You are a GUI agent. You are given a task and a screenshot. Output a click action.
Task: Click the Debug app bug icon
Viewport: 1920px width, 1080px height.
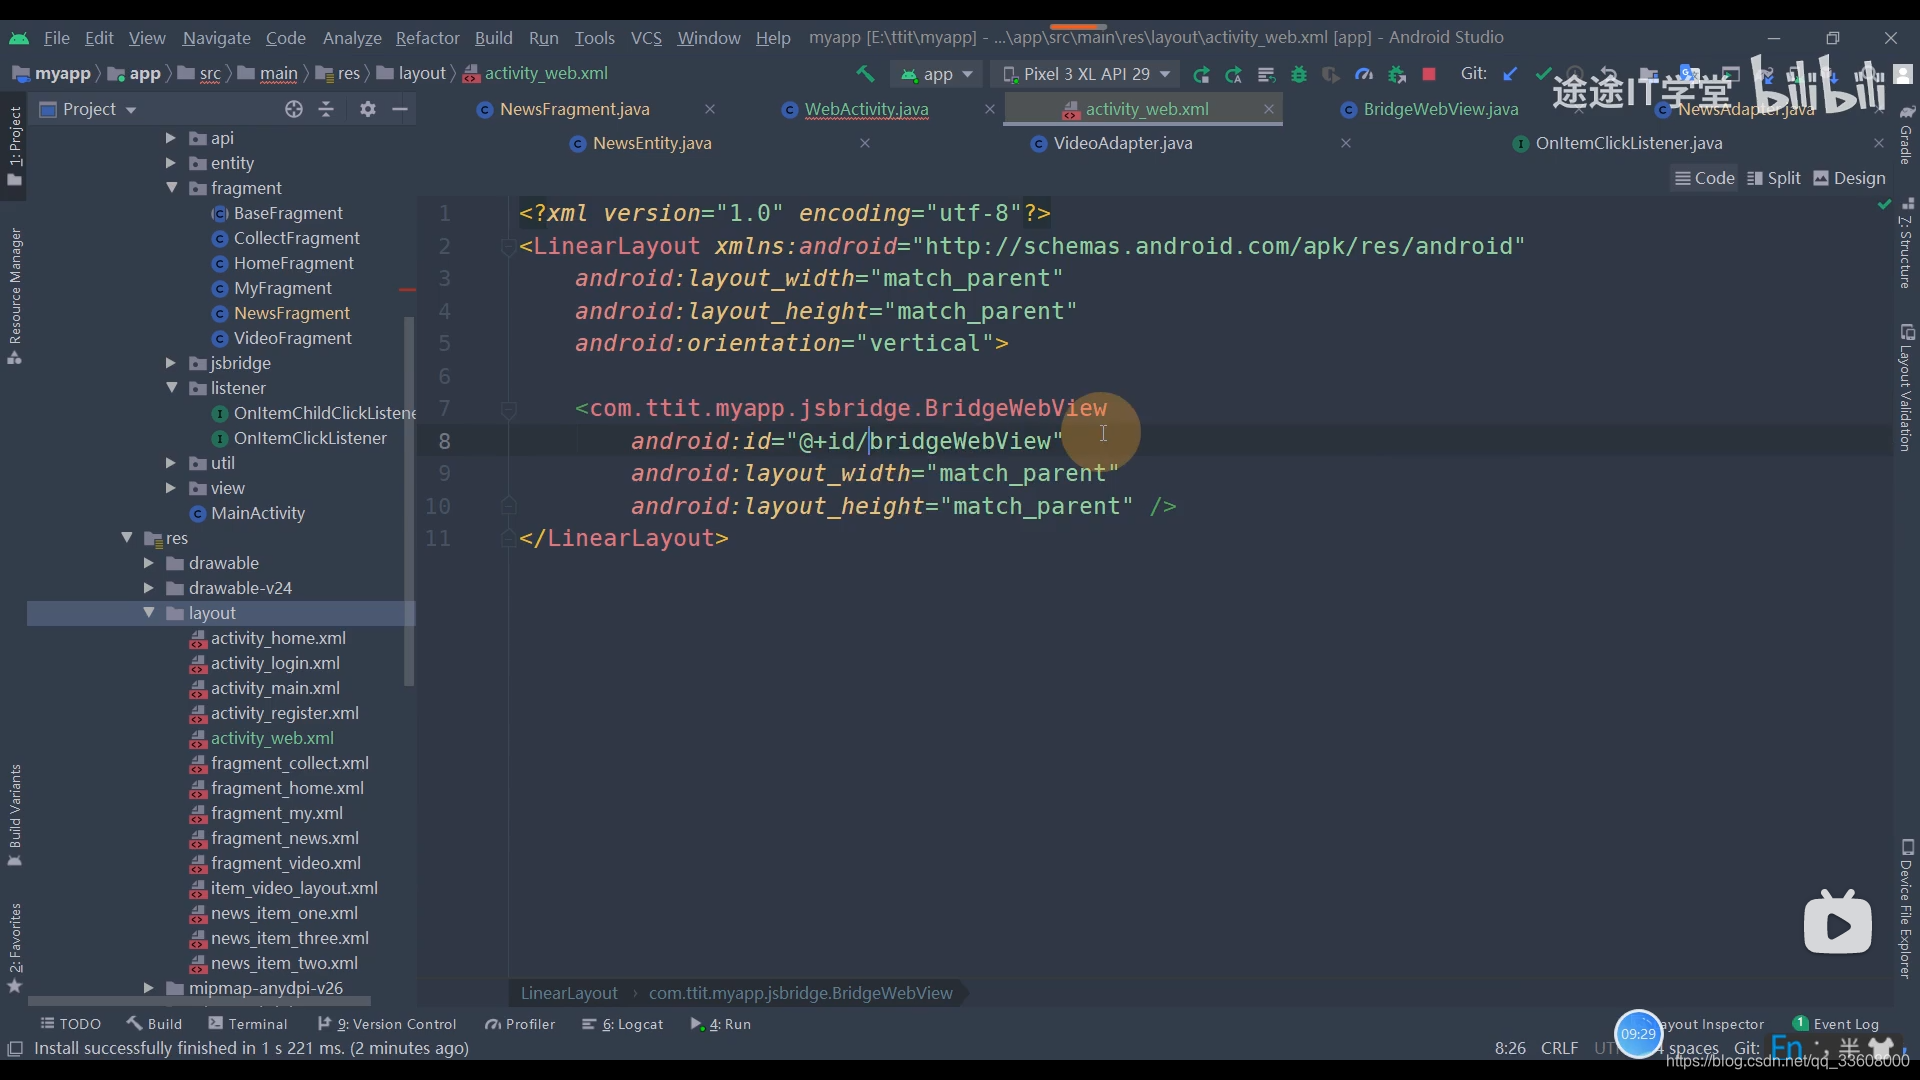coord(1299,74)
